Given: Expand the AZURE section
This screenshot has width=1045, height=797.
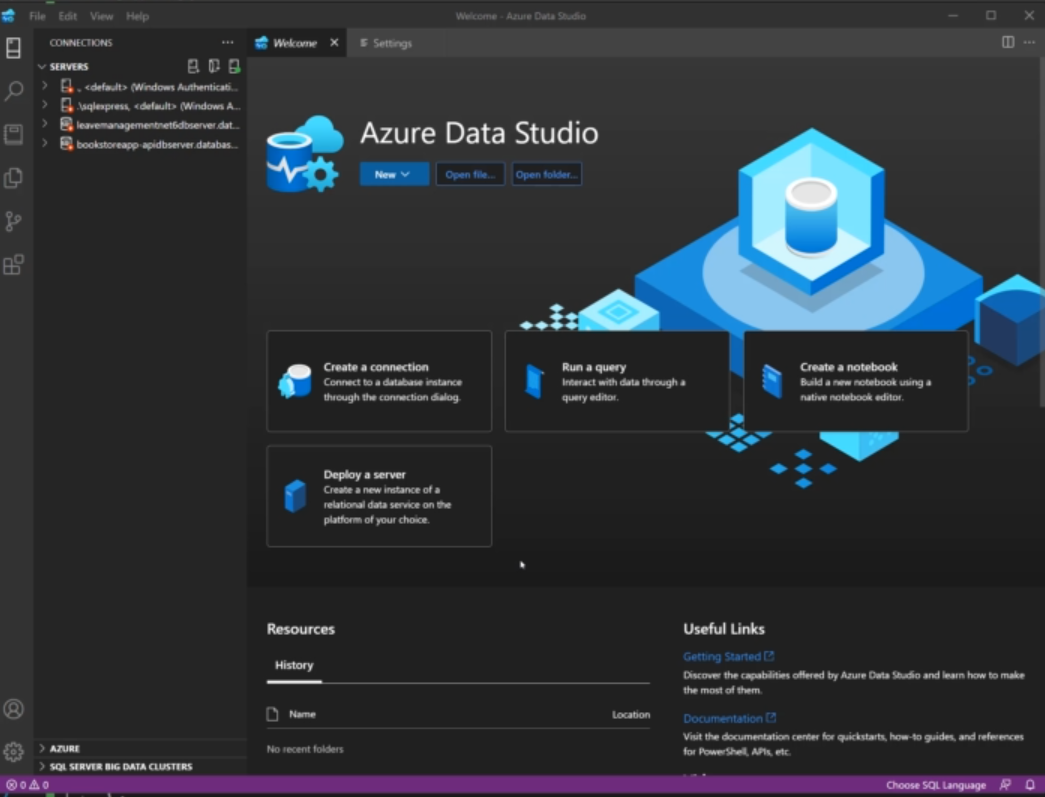Looking at the screenshot, I should pyautogui.click(x=42, y=748).
